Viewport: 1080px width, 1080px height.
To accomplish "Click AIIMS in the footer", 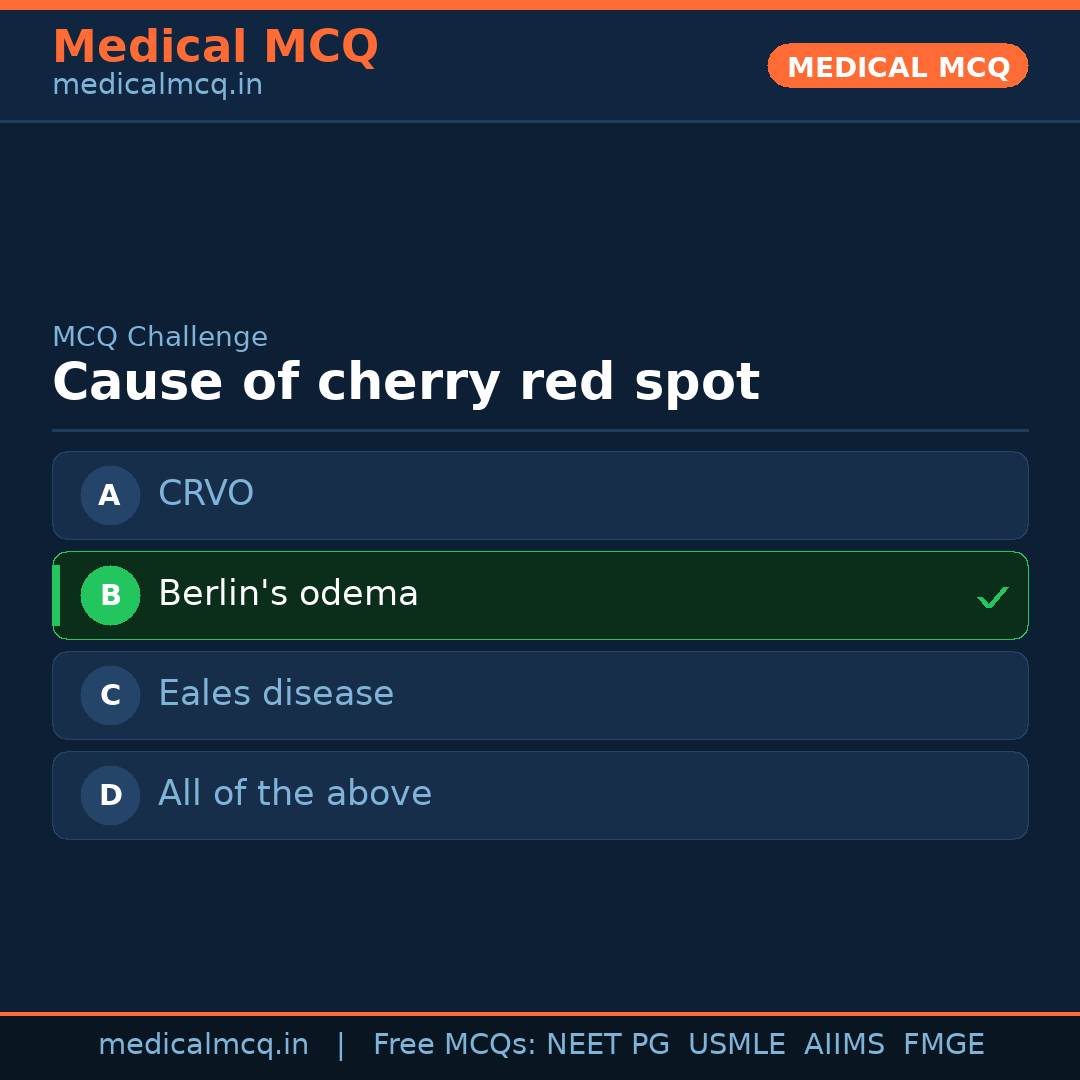I will tap(844, 1045).
